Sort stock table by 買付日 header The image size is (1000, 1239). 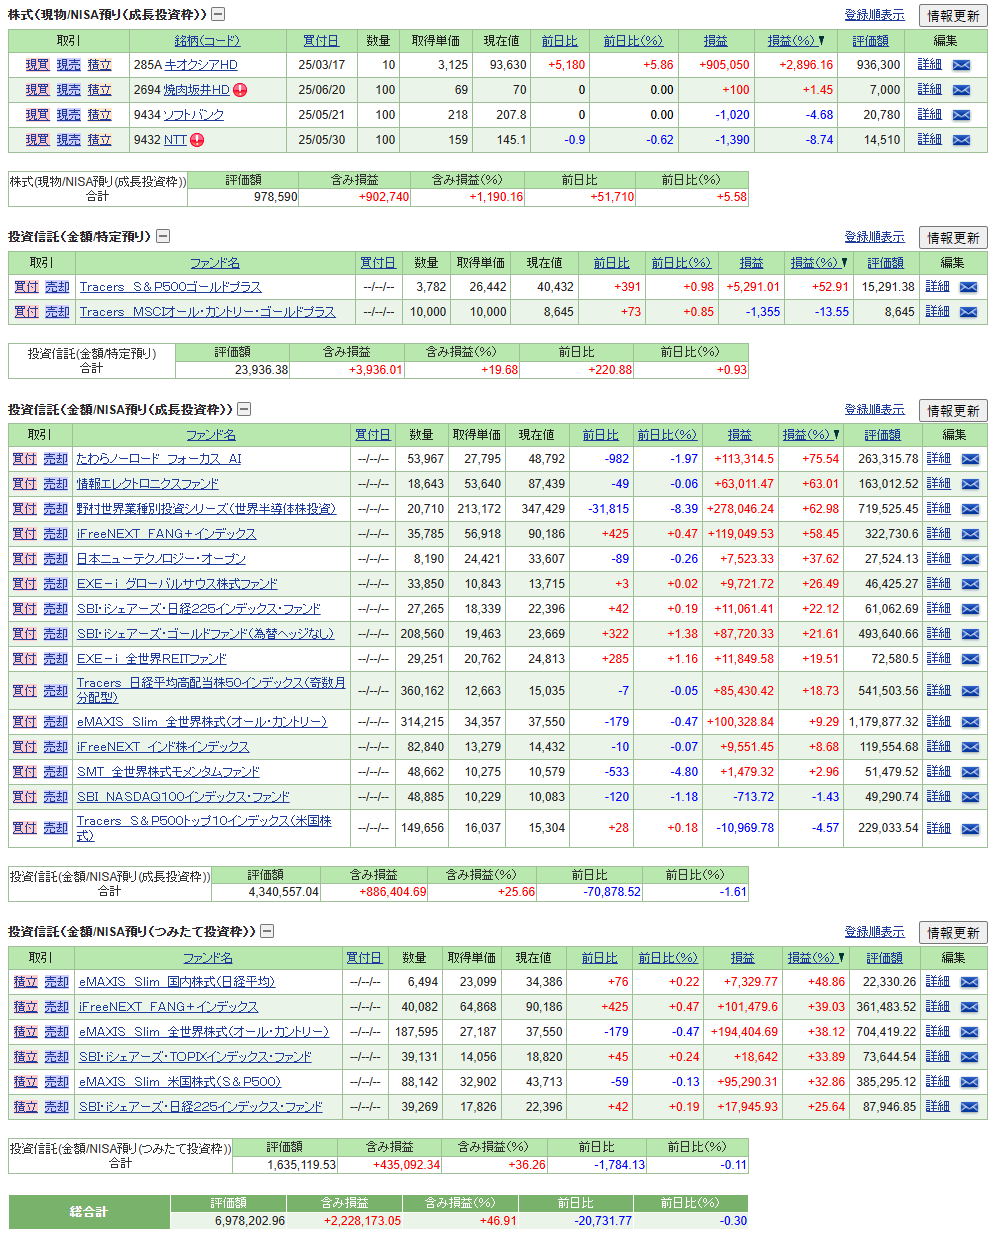click(321, 41)
